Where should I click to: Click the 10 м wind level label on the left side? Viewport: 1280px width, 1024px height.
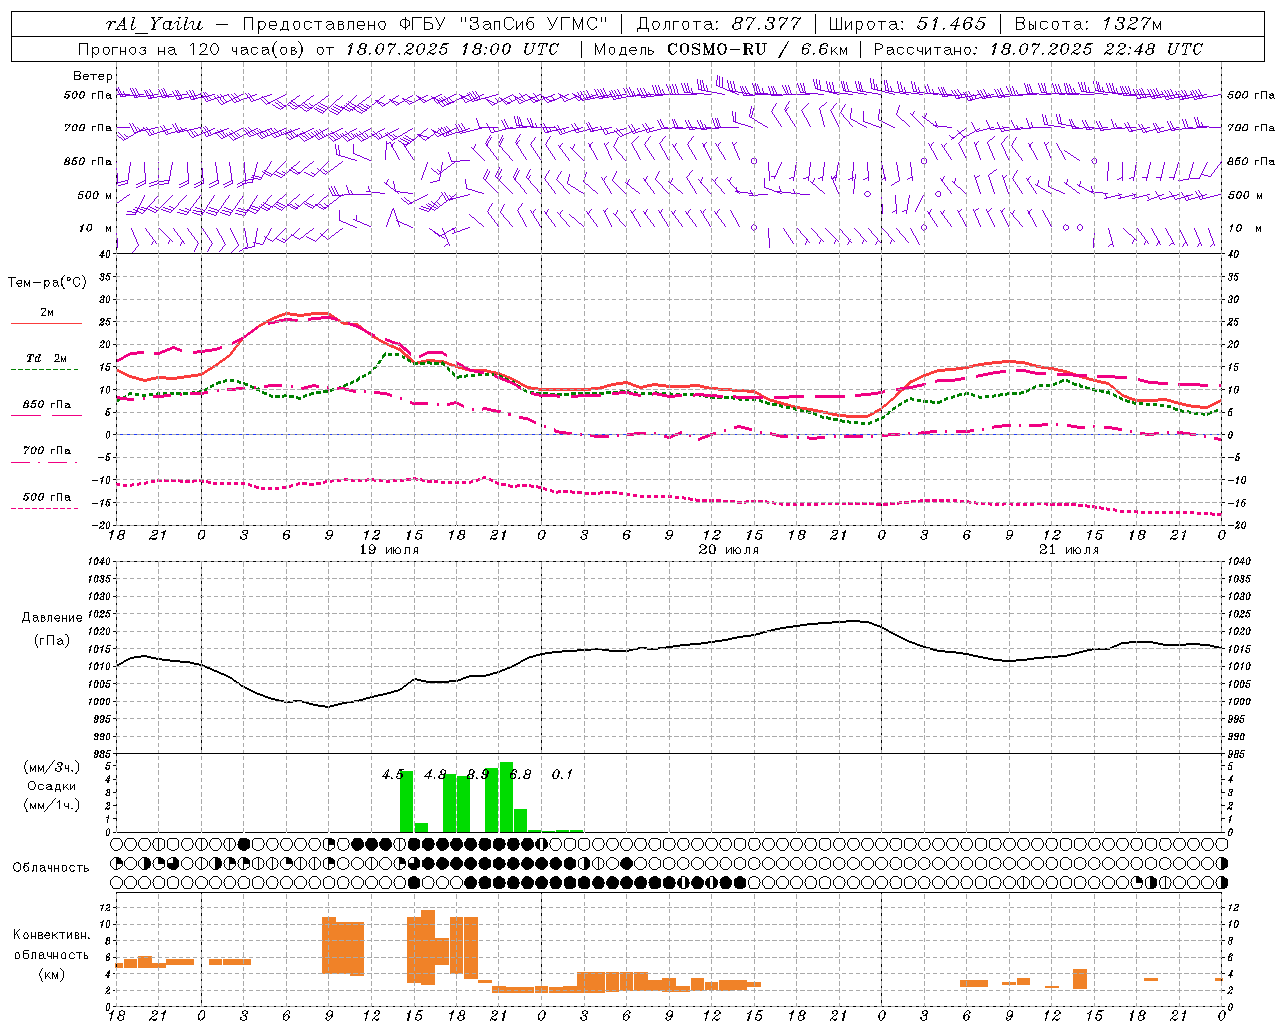pos(95,228)
